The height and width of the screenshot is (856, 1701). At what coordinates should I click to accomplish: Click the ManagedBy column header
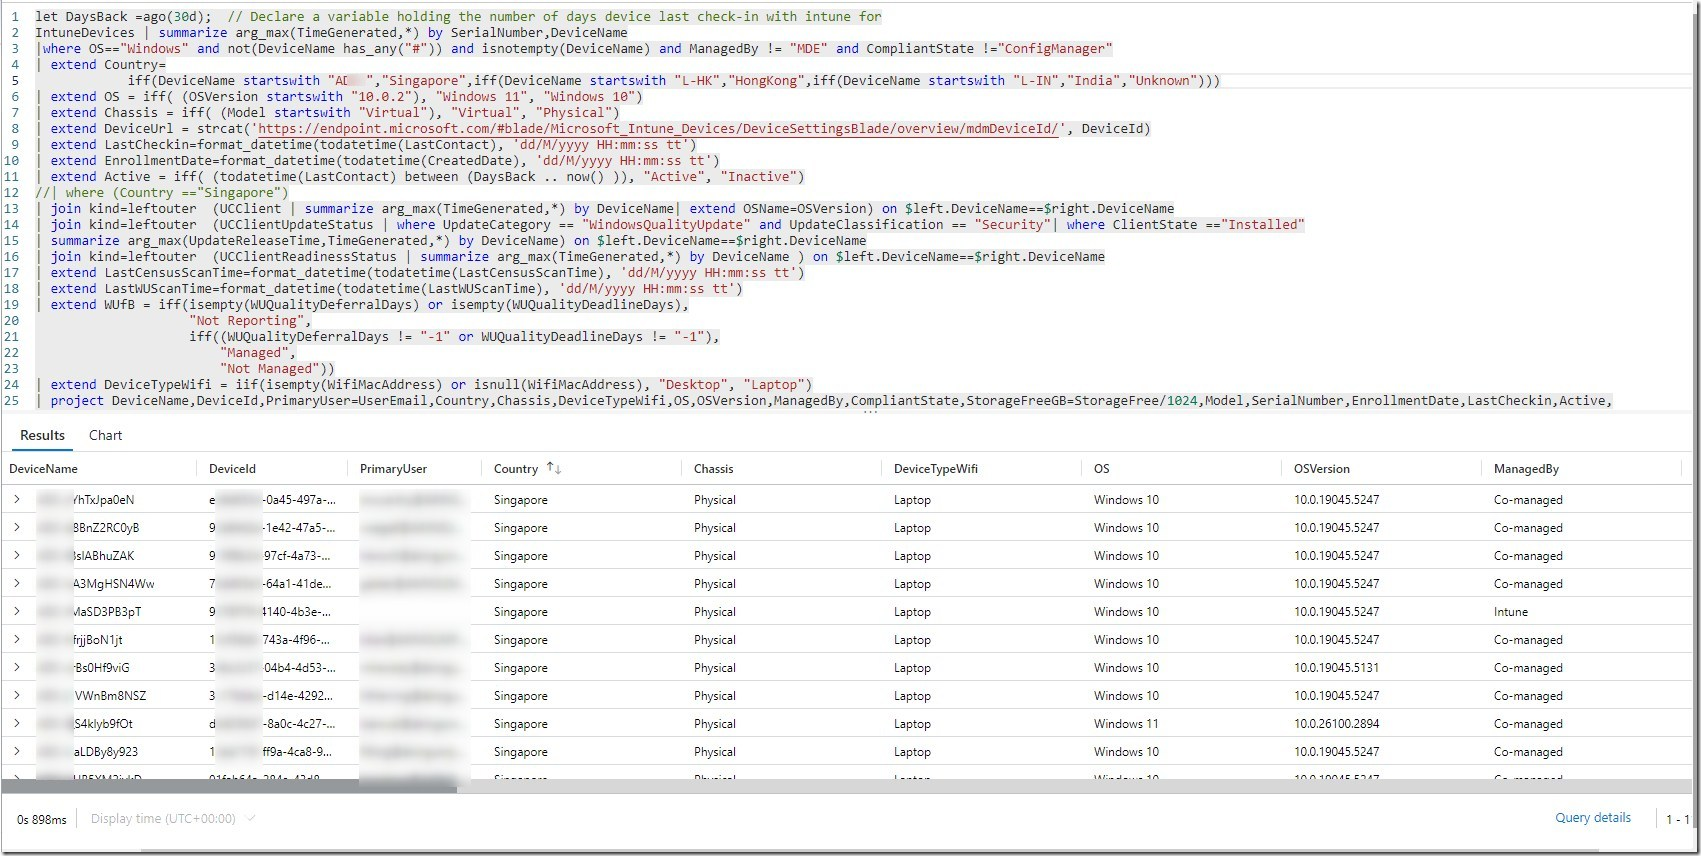click(1526, 469)
